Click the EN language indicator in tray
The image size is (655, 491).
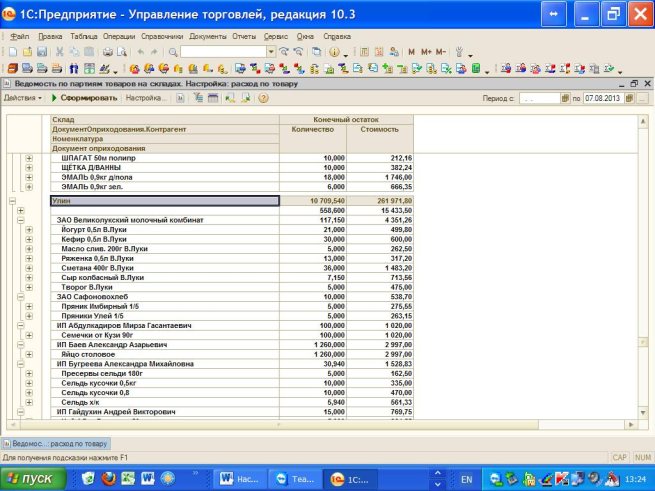pos(466,479)
